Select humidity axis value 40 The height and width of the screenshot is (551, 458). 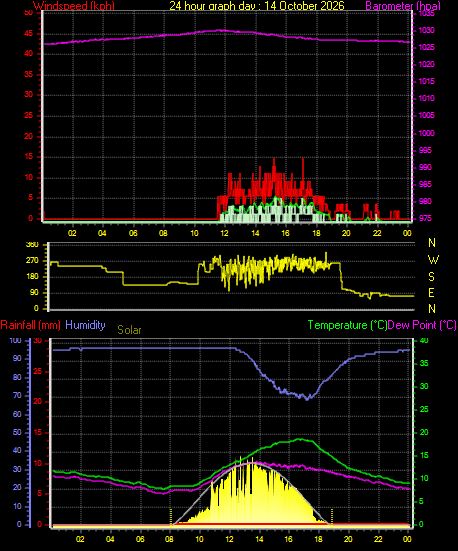[x=17, y=450]
